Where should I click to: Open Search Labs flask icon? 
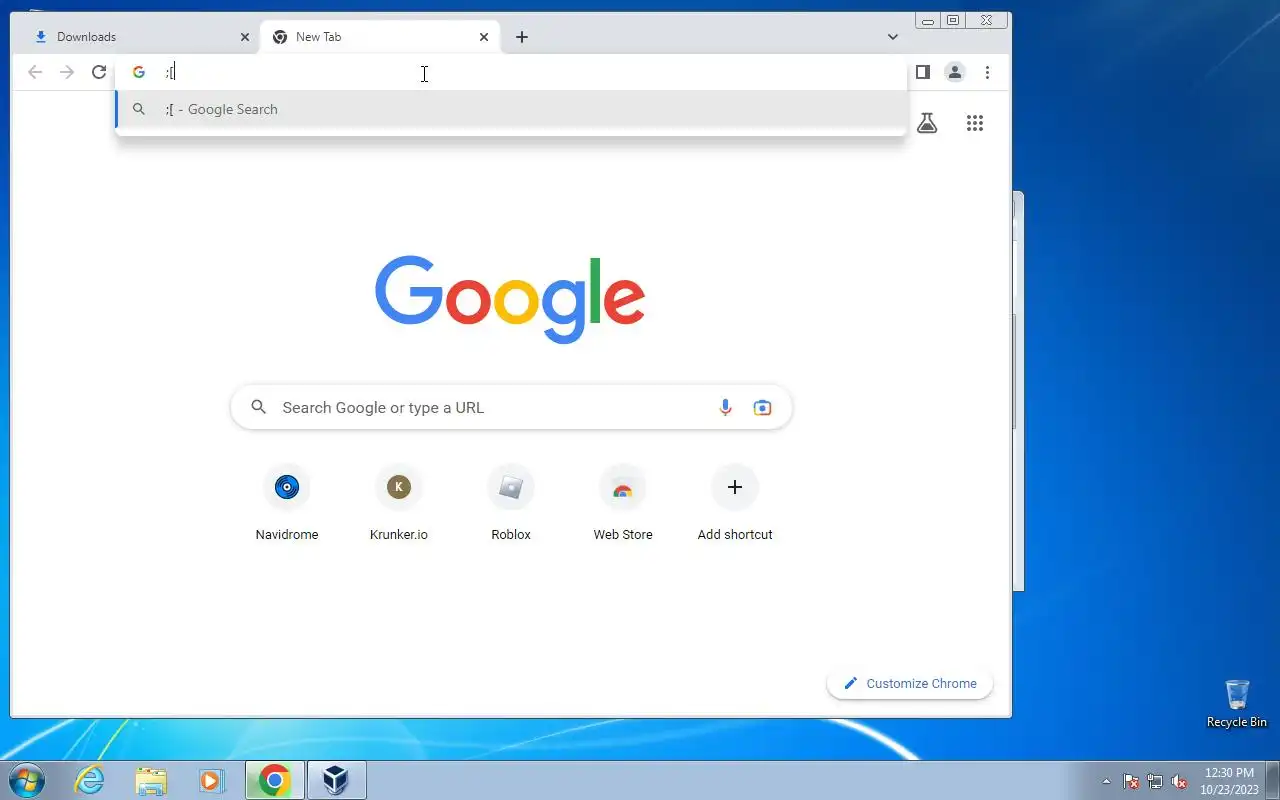click(927, 123)
